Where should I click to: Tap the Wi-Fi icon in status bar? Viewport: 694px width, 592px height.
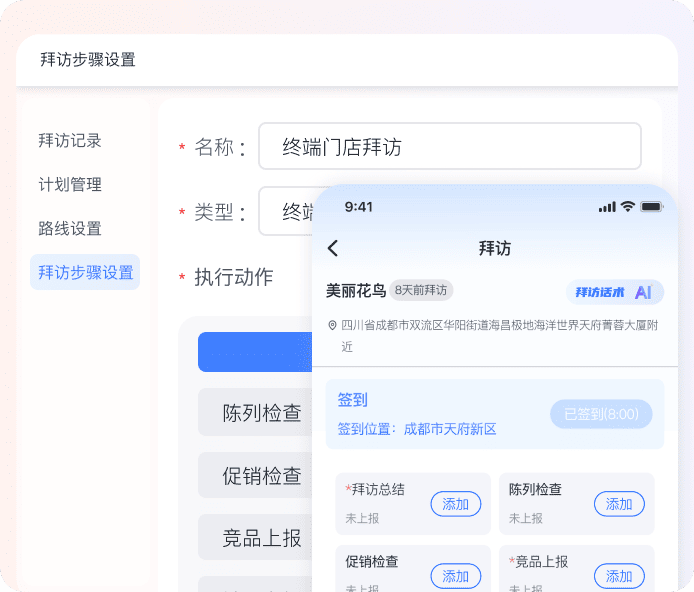point(628,207)
